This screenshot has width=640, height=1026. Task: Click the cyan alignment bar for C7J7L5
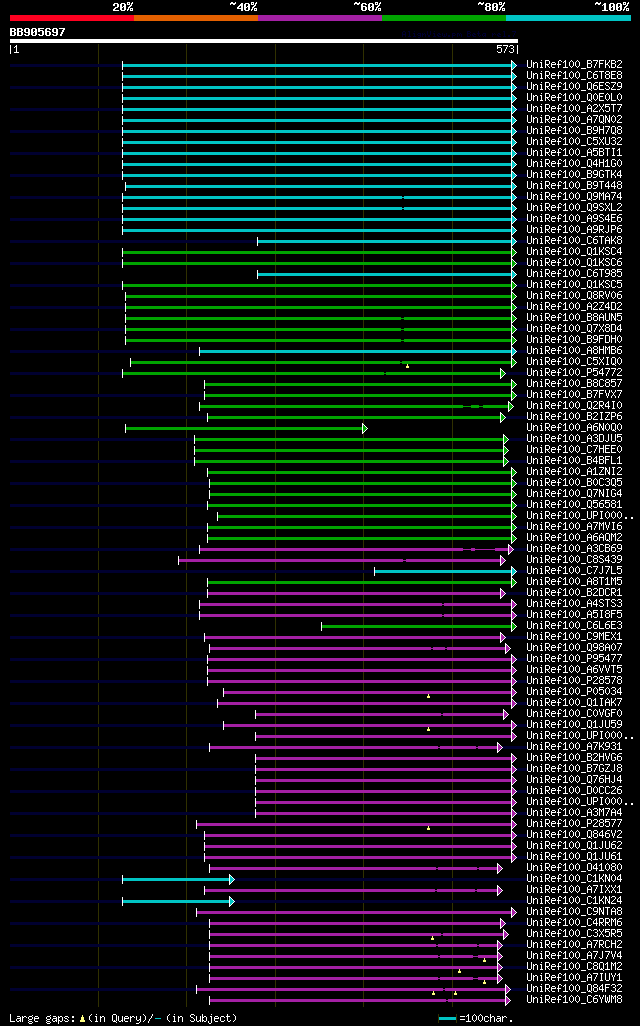tap(445, 571)
